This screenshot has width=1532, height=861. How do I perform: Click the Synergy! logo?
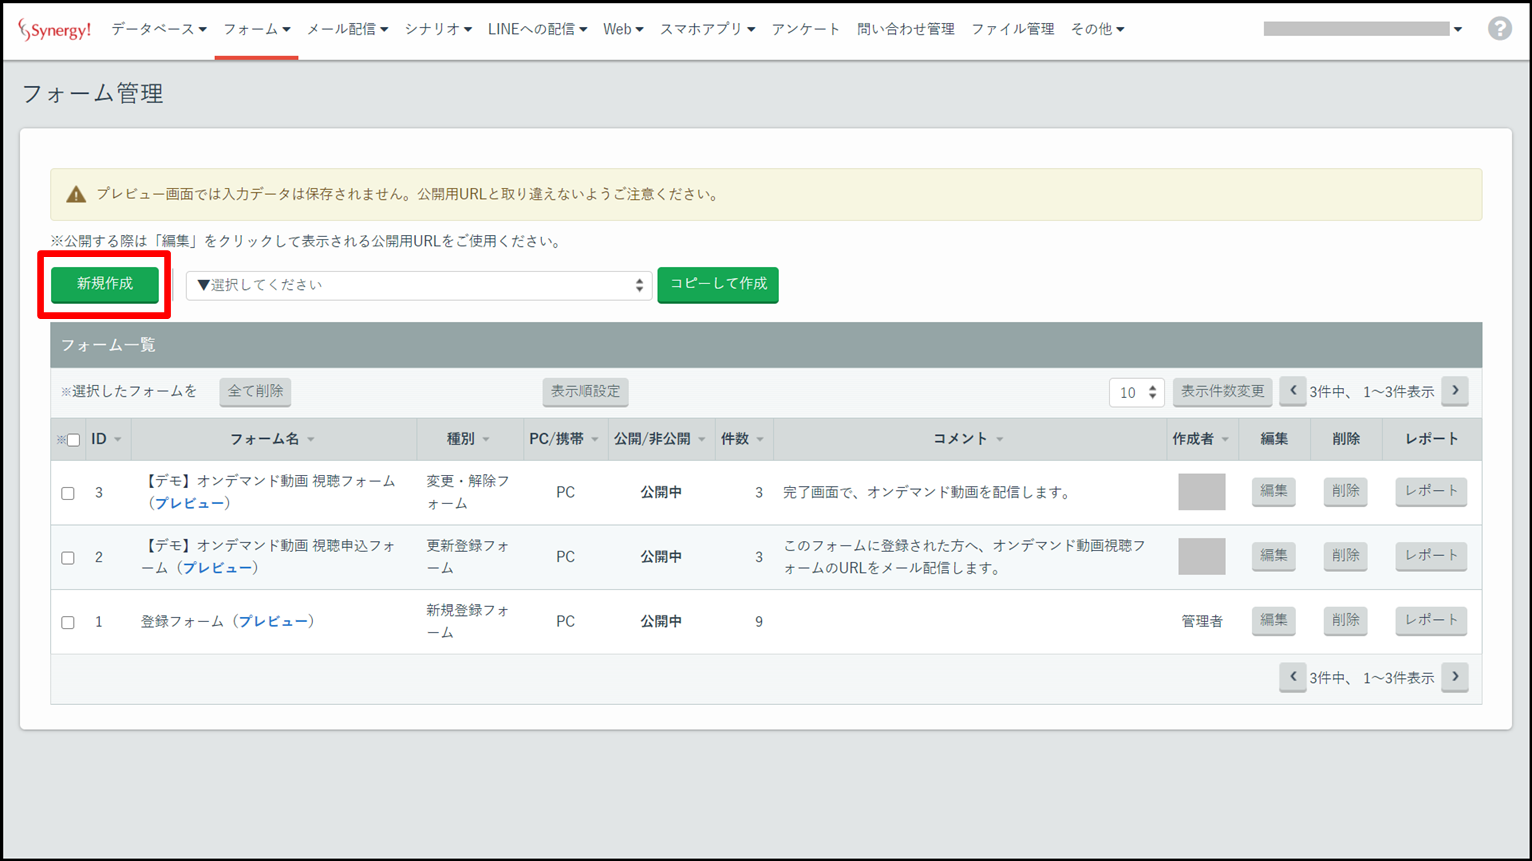click(54, 30)
